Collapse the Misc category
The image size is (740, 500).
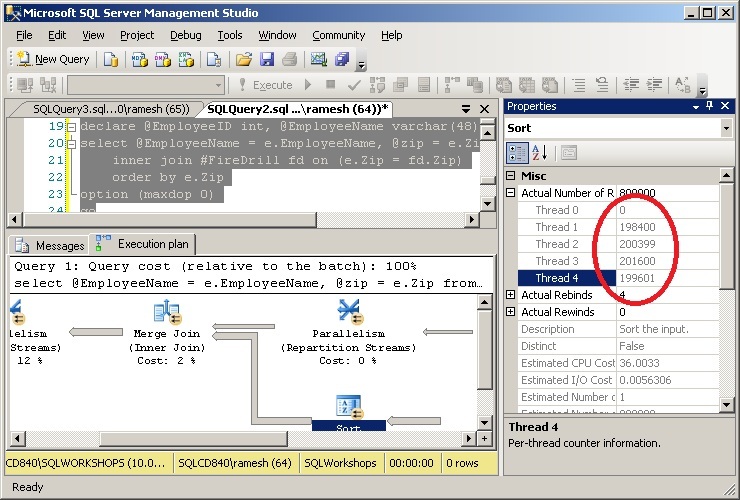(511, 176)
